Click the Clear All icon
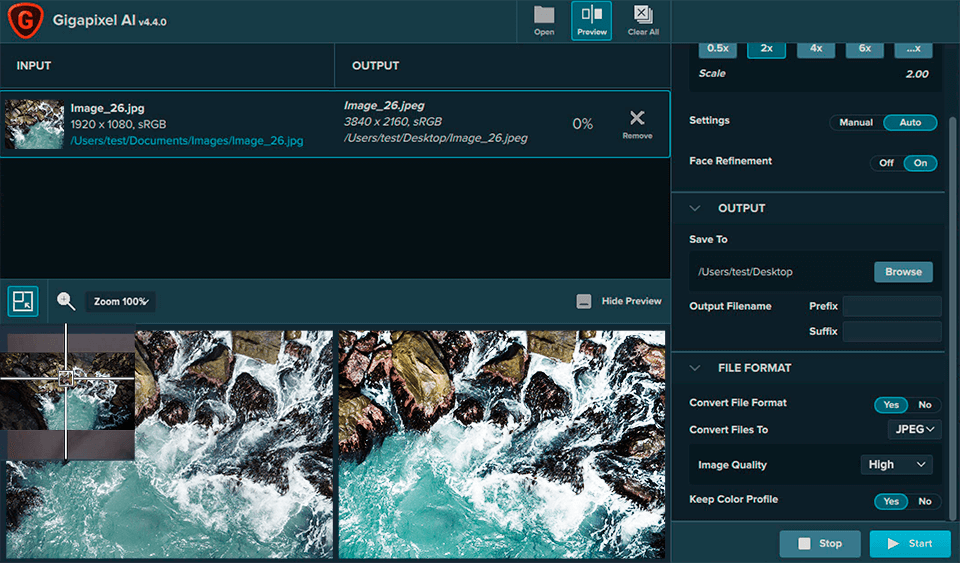The height and width of the screenshot is (563, 960). click(x=643, y=21)
